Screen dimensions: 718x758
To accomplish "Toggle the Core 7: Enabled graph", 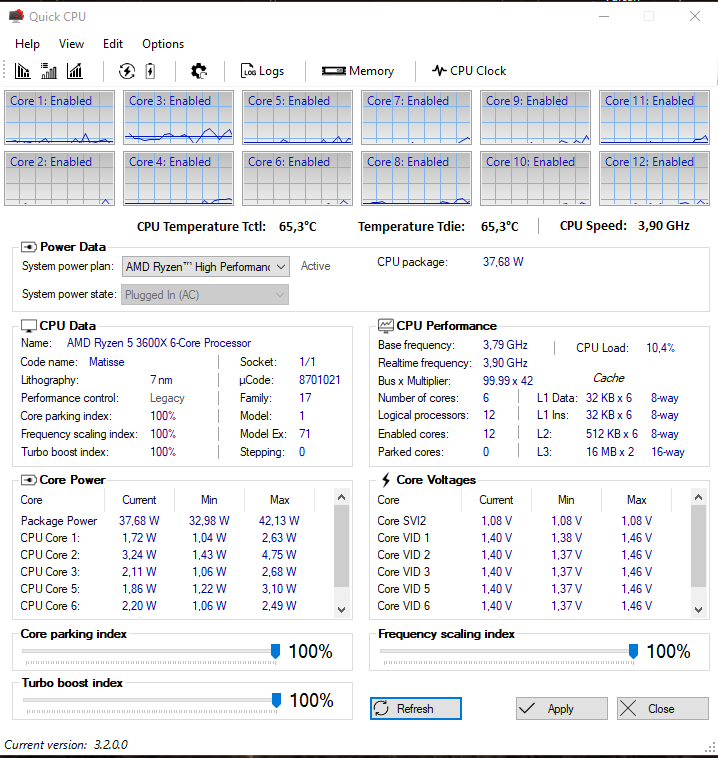I will click(416, 117).
